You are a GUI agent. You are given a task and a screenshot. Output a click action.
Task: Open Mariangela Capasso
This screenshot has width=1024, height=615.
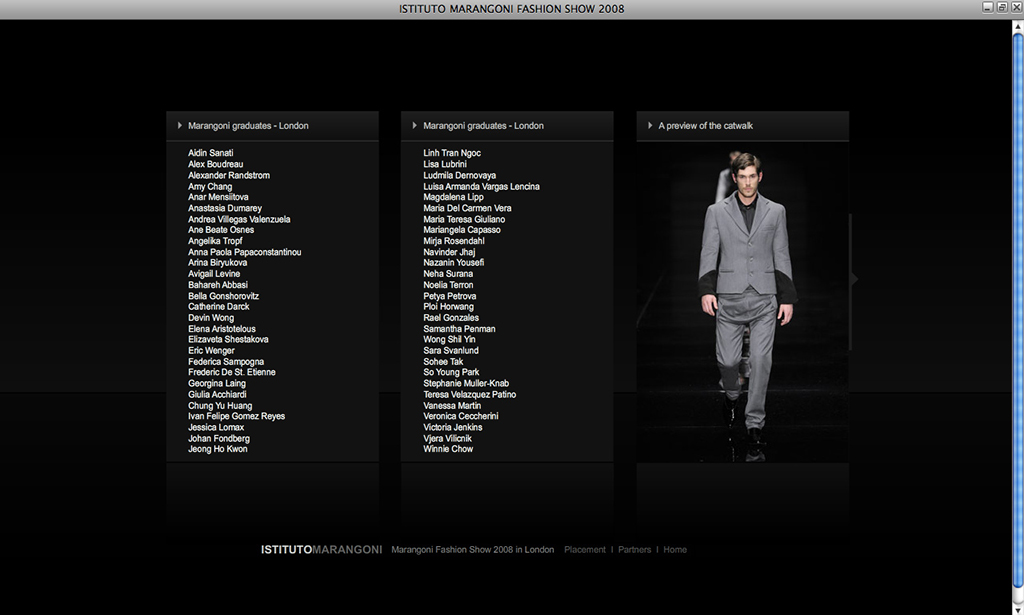(x=462, y=230)
